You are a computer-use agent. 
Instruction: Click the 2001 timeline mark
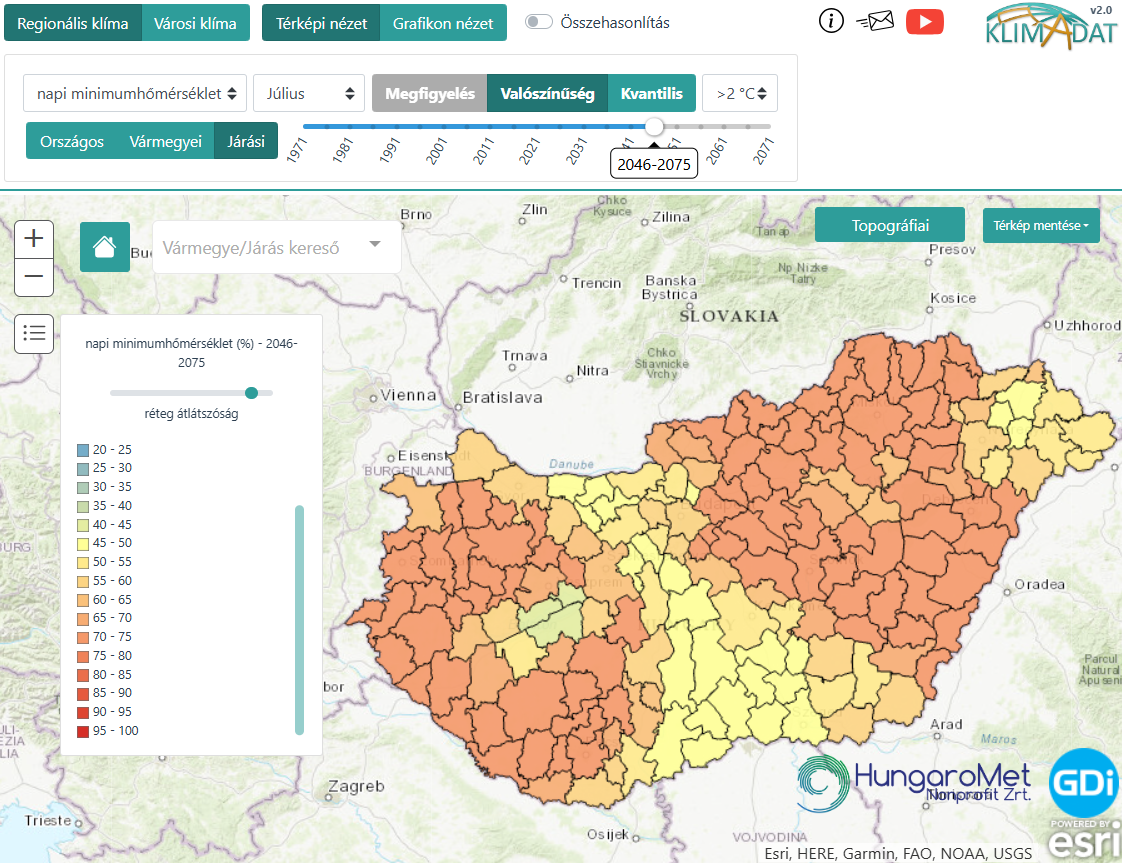[x=436, y=150]
